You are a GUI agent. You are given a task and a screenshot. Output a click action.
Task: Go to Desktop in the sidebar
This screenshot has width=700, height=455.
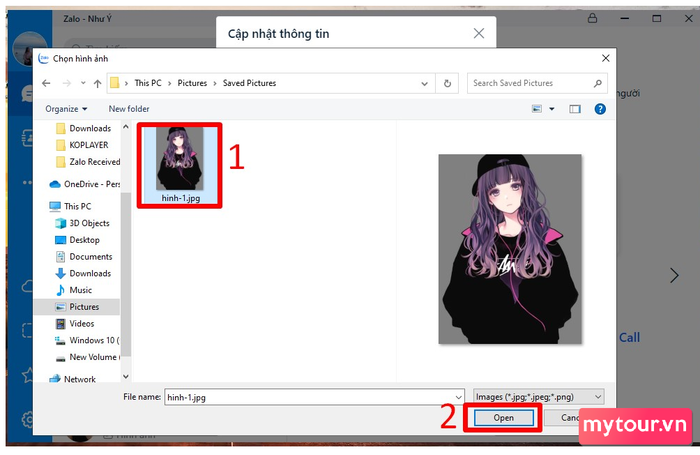77,240
